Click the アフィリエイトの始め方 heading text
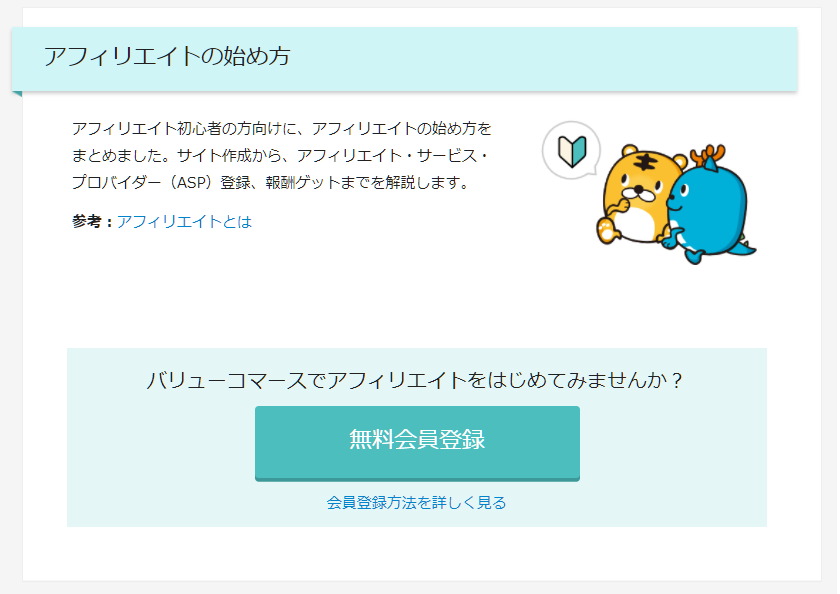Viewport: 840px width, 594px height. click(x=167, y=56)
